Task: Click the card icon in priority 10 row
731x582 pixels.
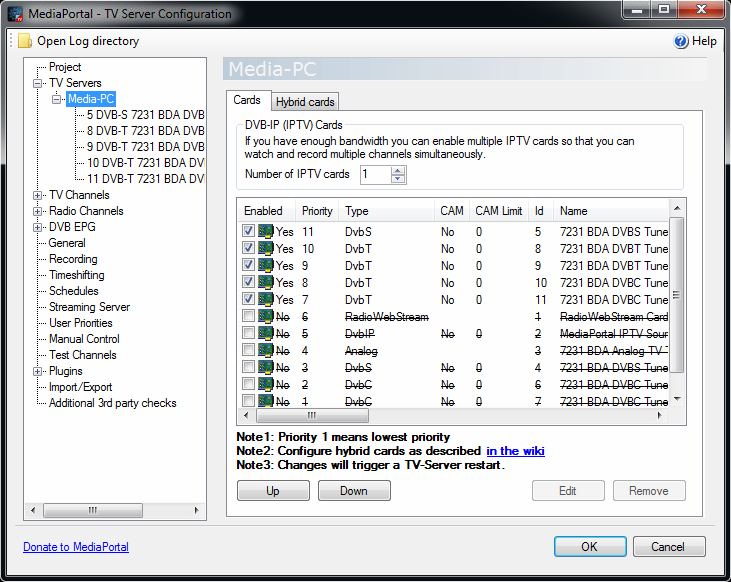Action: pyautogui.click(x=266, y=248)
